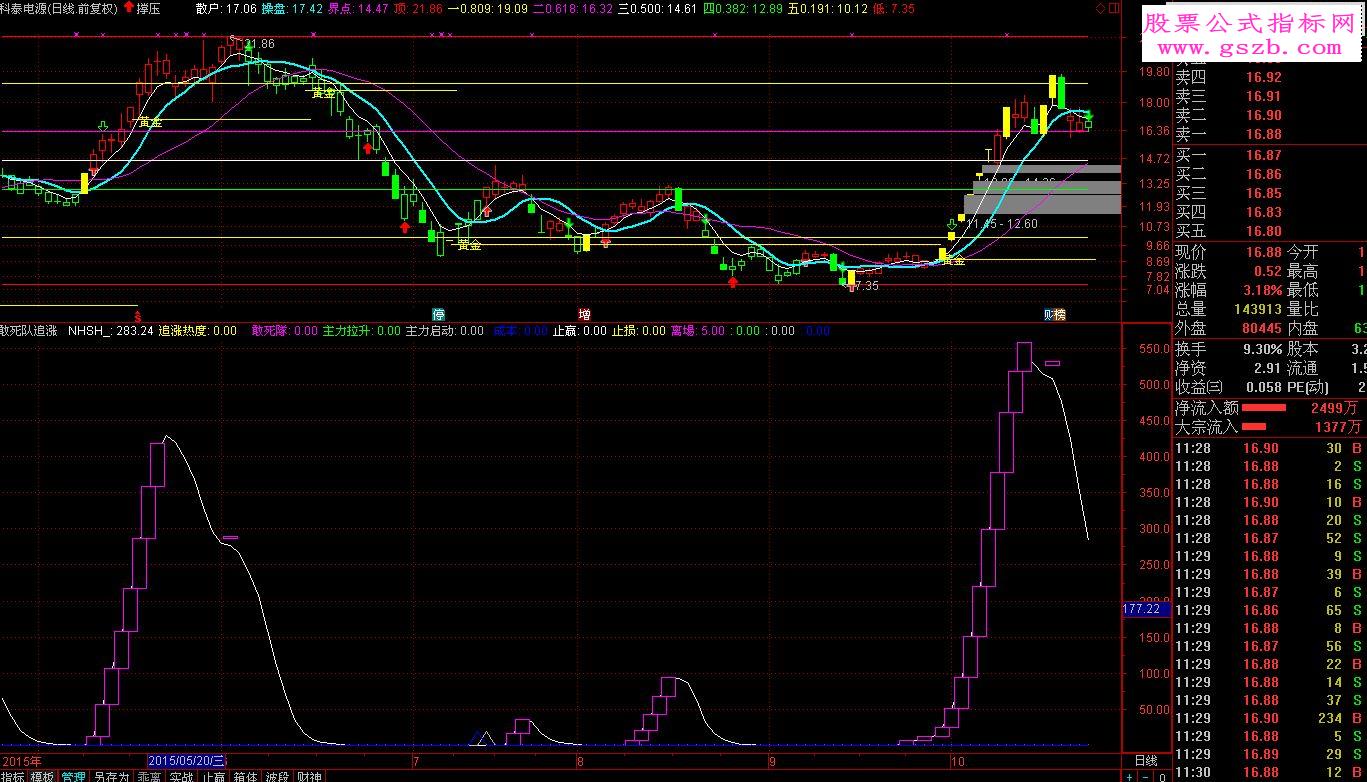Image resolution: width=1367 pixels, height=782 pixels.
Task: Click the plus zoom-in button
Action: [1130, 776]
